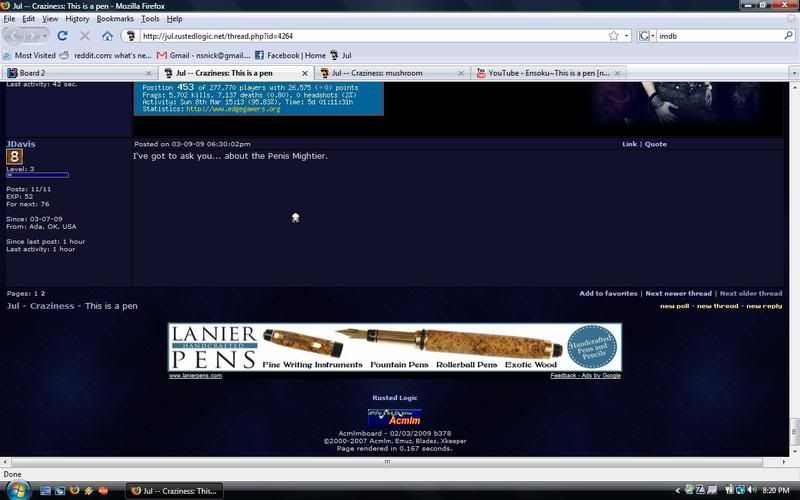Open the Gmail bookmark
The width and height of the screenshot is (800, 500).
click(x=203, y=55)
